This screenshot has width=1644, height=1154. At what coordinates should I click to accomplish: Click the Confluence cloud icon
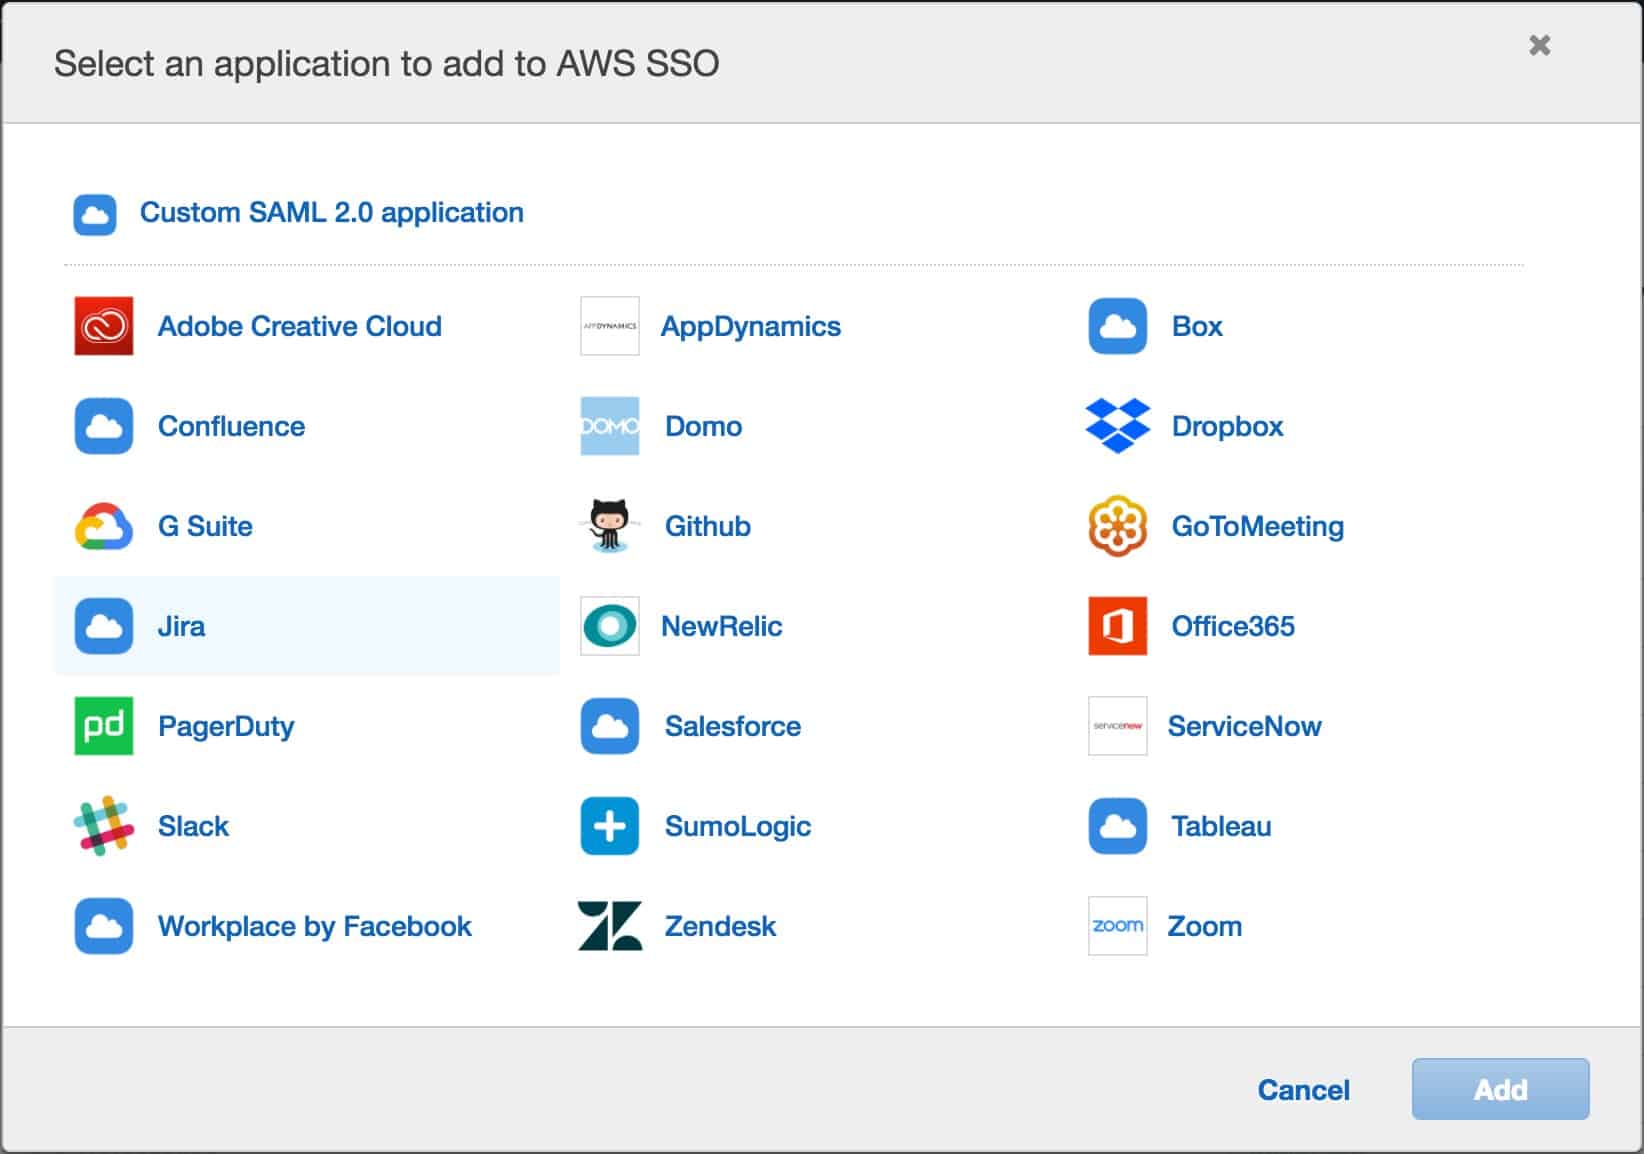point(104,426)
